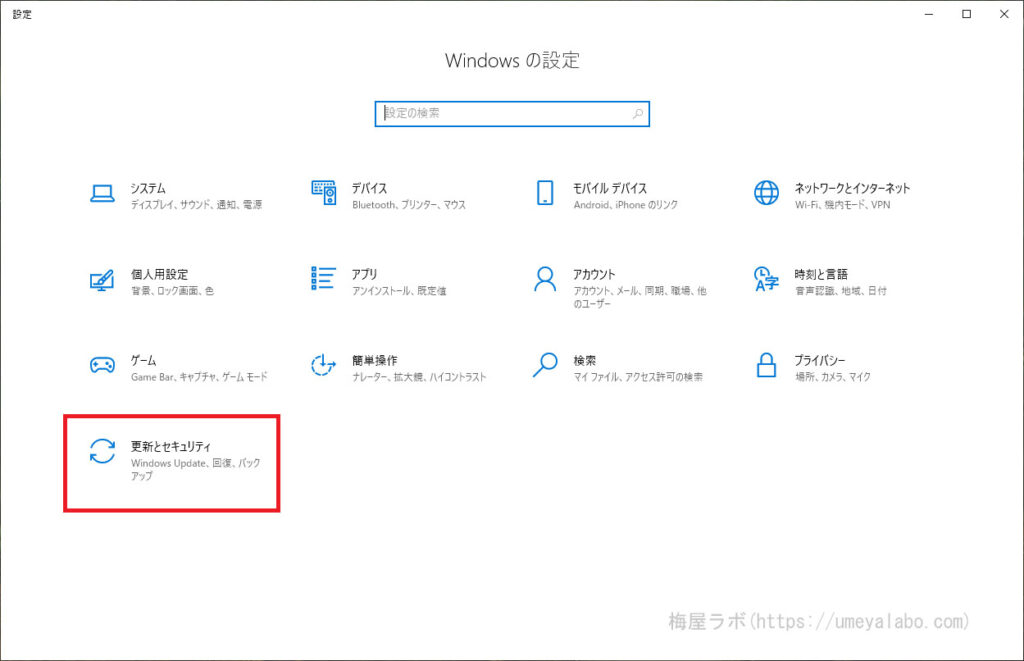1024x661 pixels.
Task: Open the システム laptop icon
Action: [102, 193]
